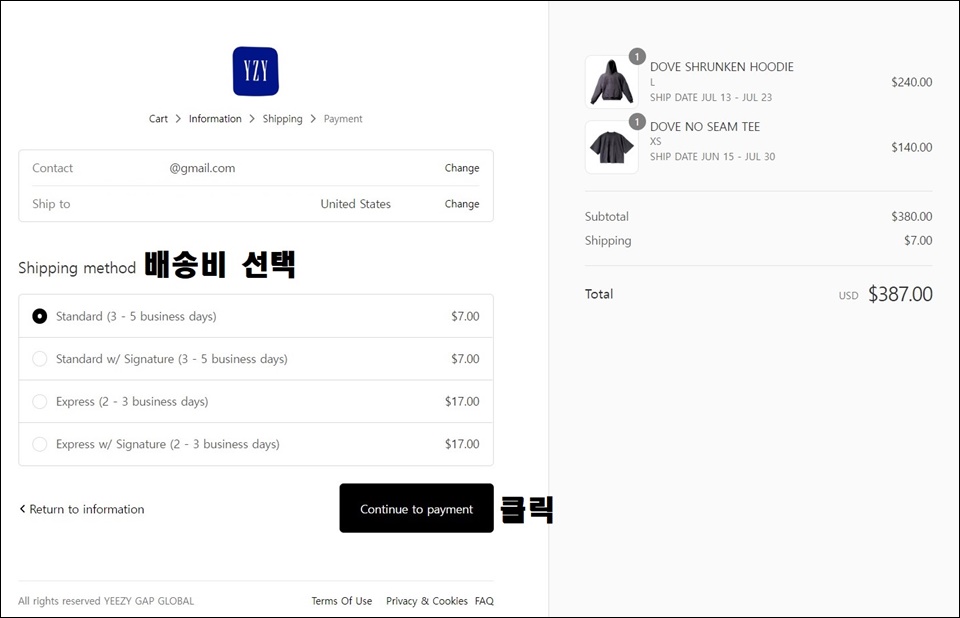Click the $240.00 hoodie price
960x618 pixels.
pyautogui.click(x=912, y=82)
